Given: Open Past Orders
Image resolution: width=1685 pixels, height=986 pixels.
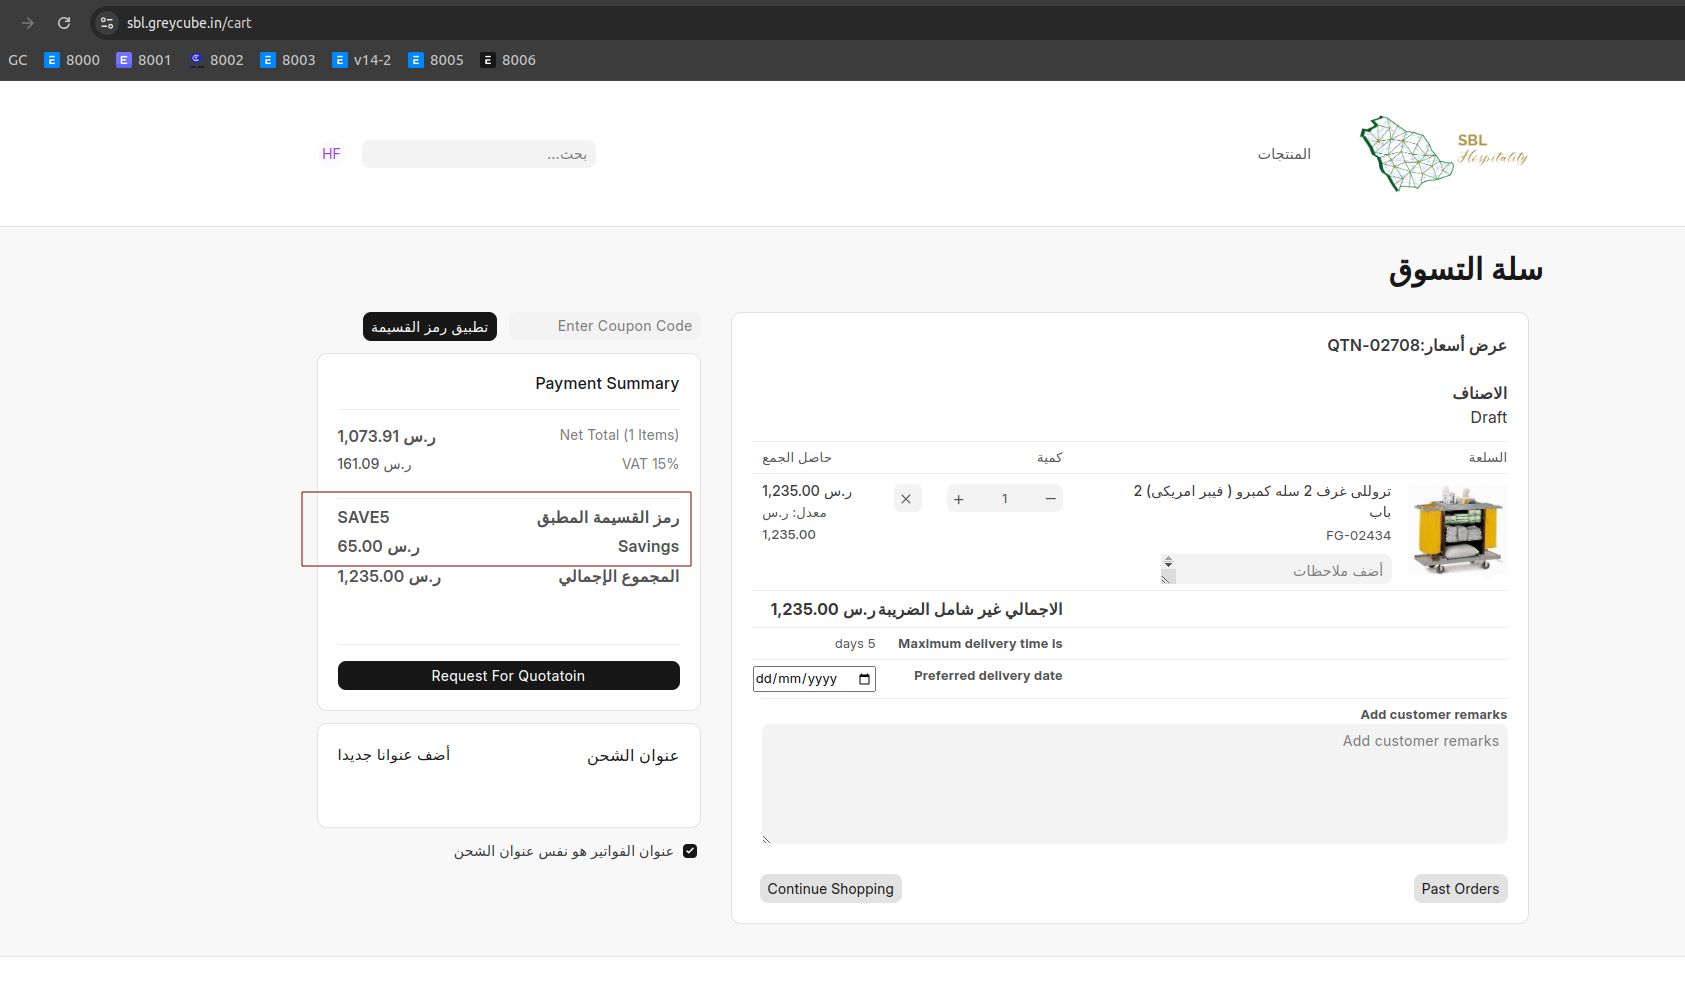Looking at the screenshot, I should 1460,889.
